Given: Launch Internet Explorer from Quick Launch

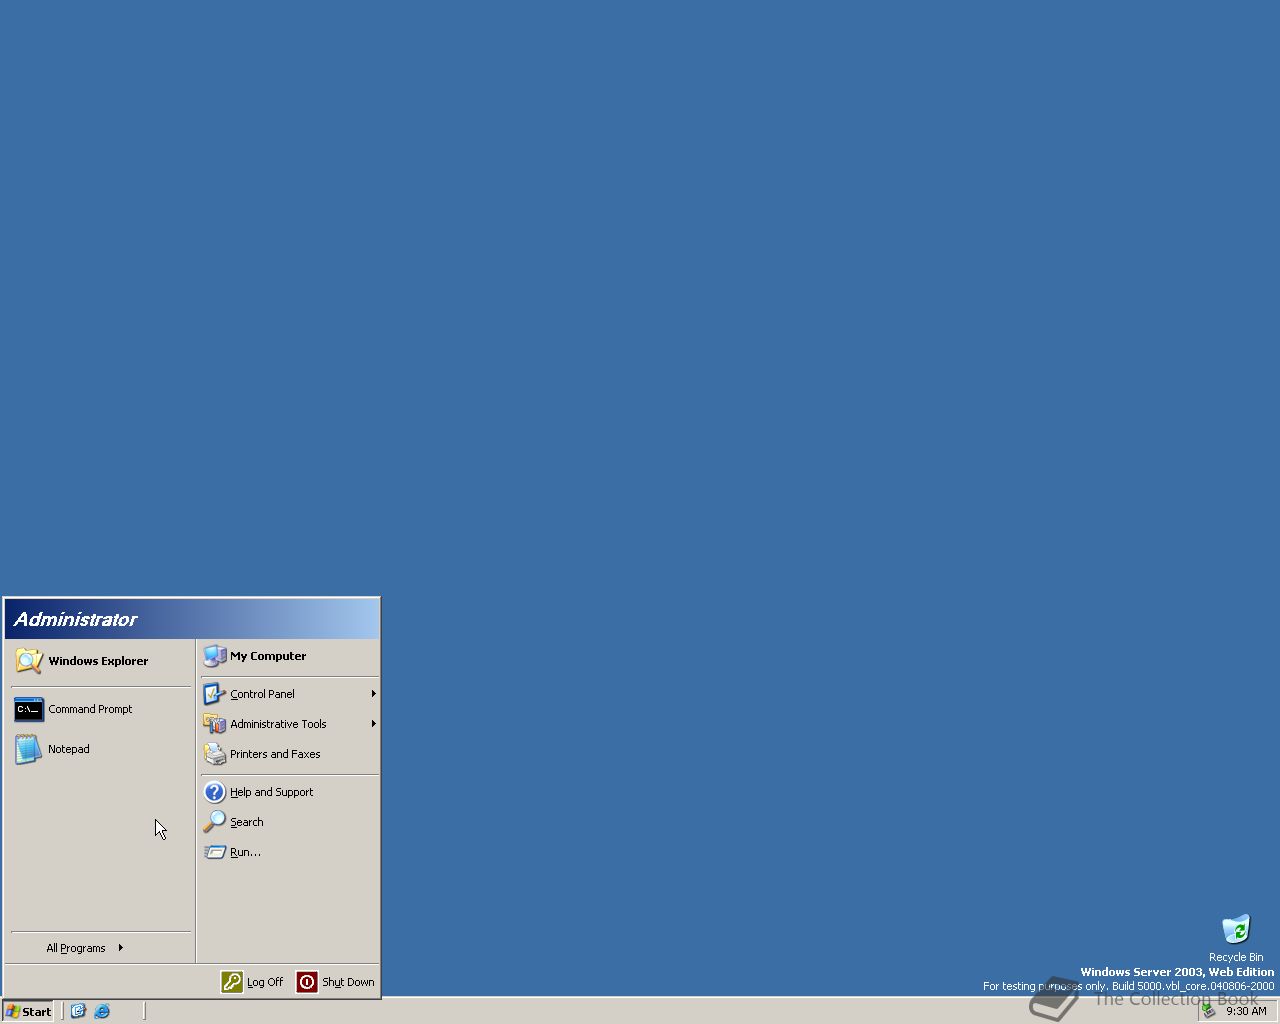Looking at the screenshot, I should click(x=102, y=1011).
